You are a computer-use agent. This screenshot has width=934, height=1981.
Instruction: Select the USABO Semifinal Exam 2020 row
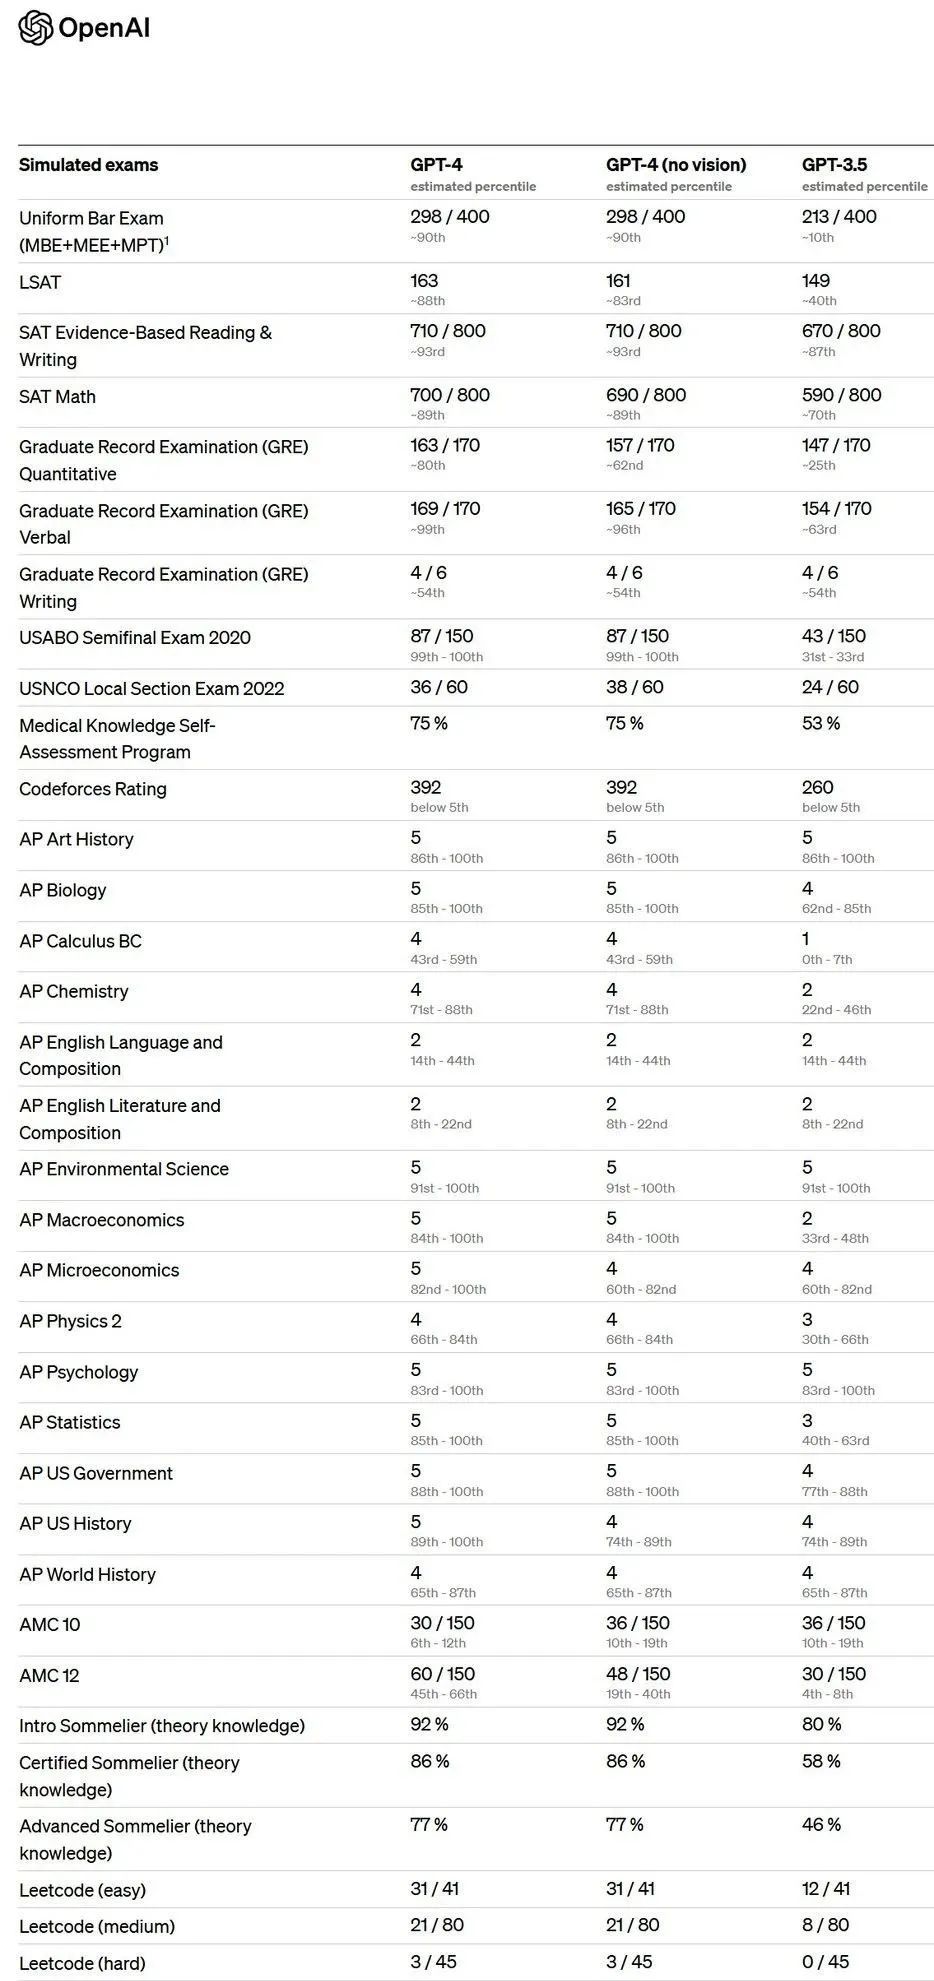click(x=476, y=644)
